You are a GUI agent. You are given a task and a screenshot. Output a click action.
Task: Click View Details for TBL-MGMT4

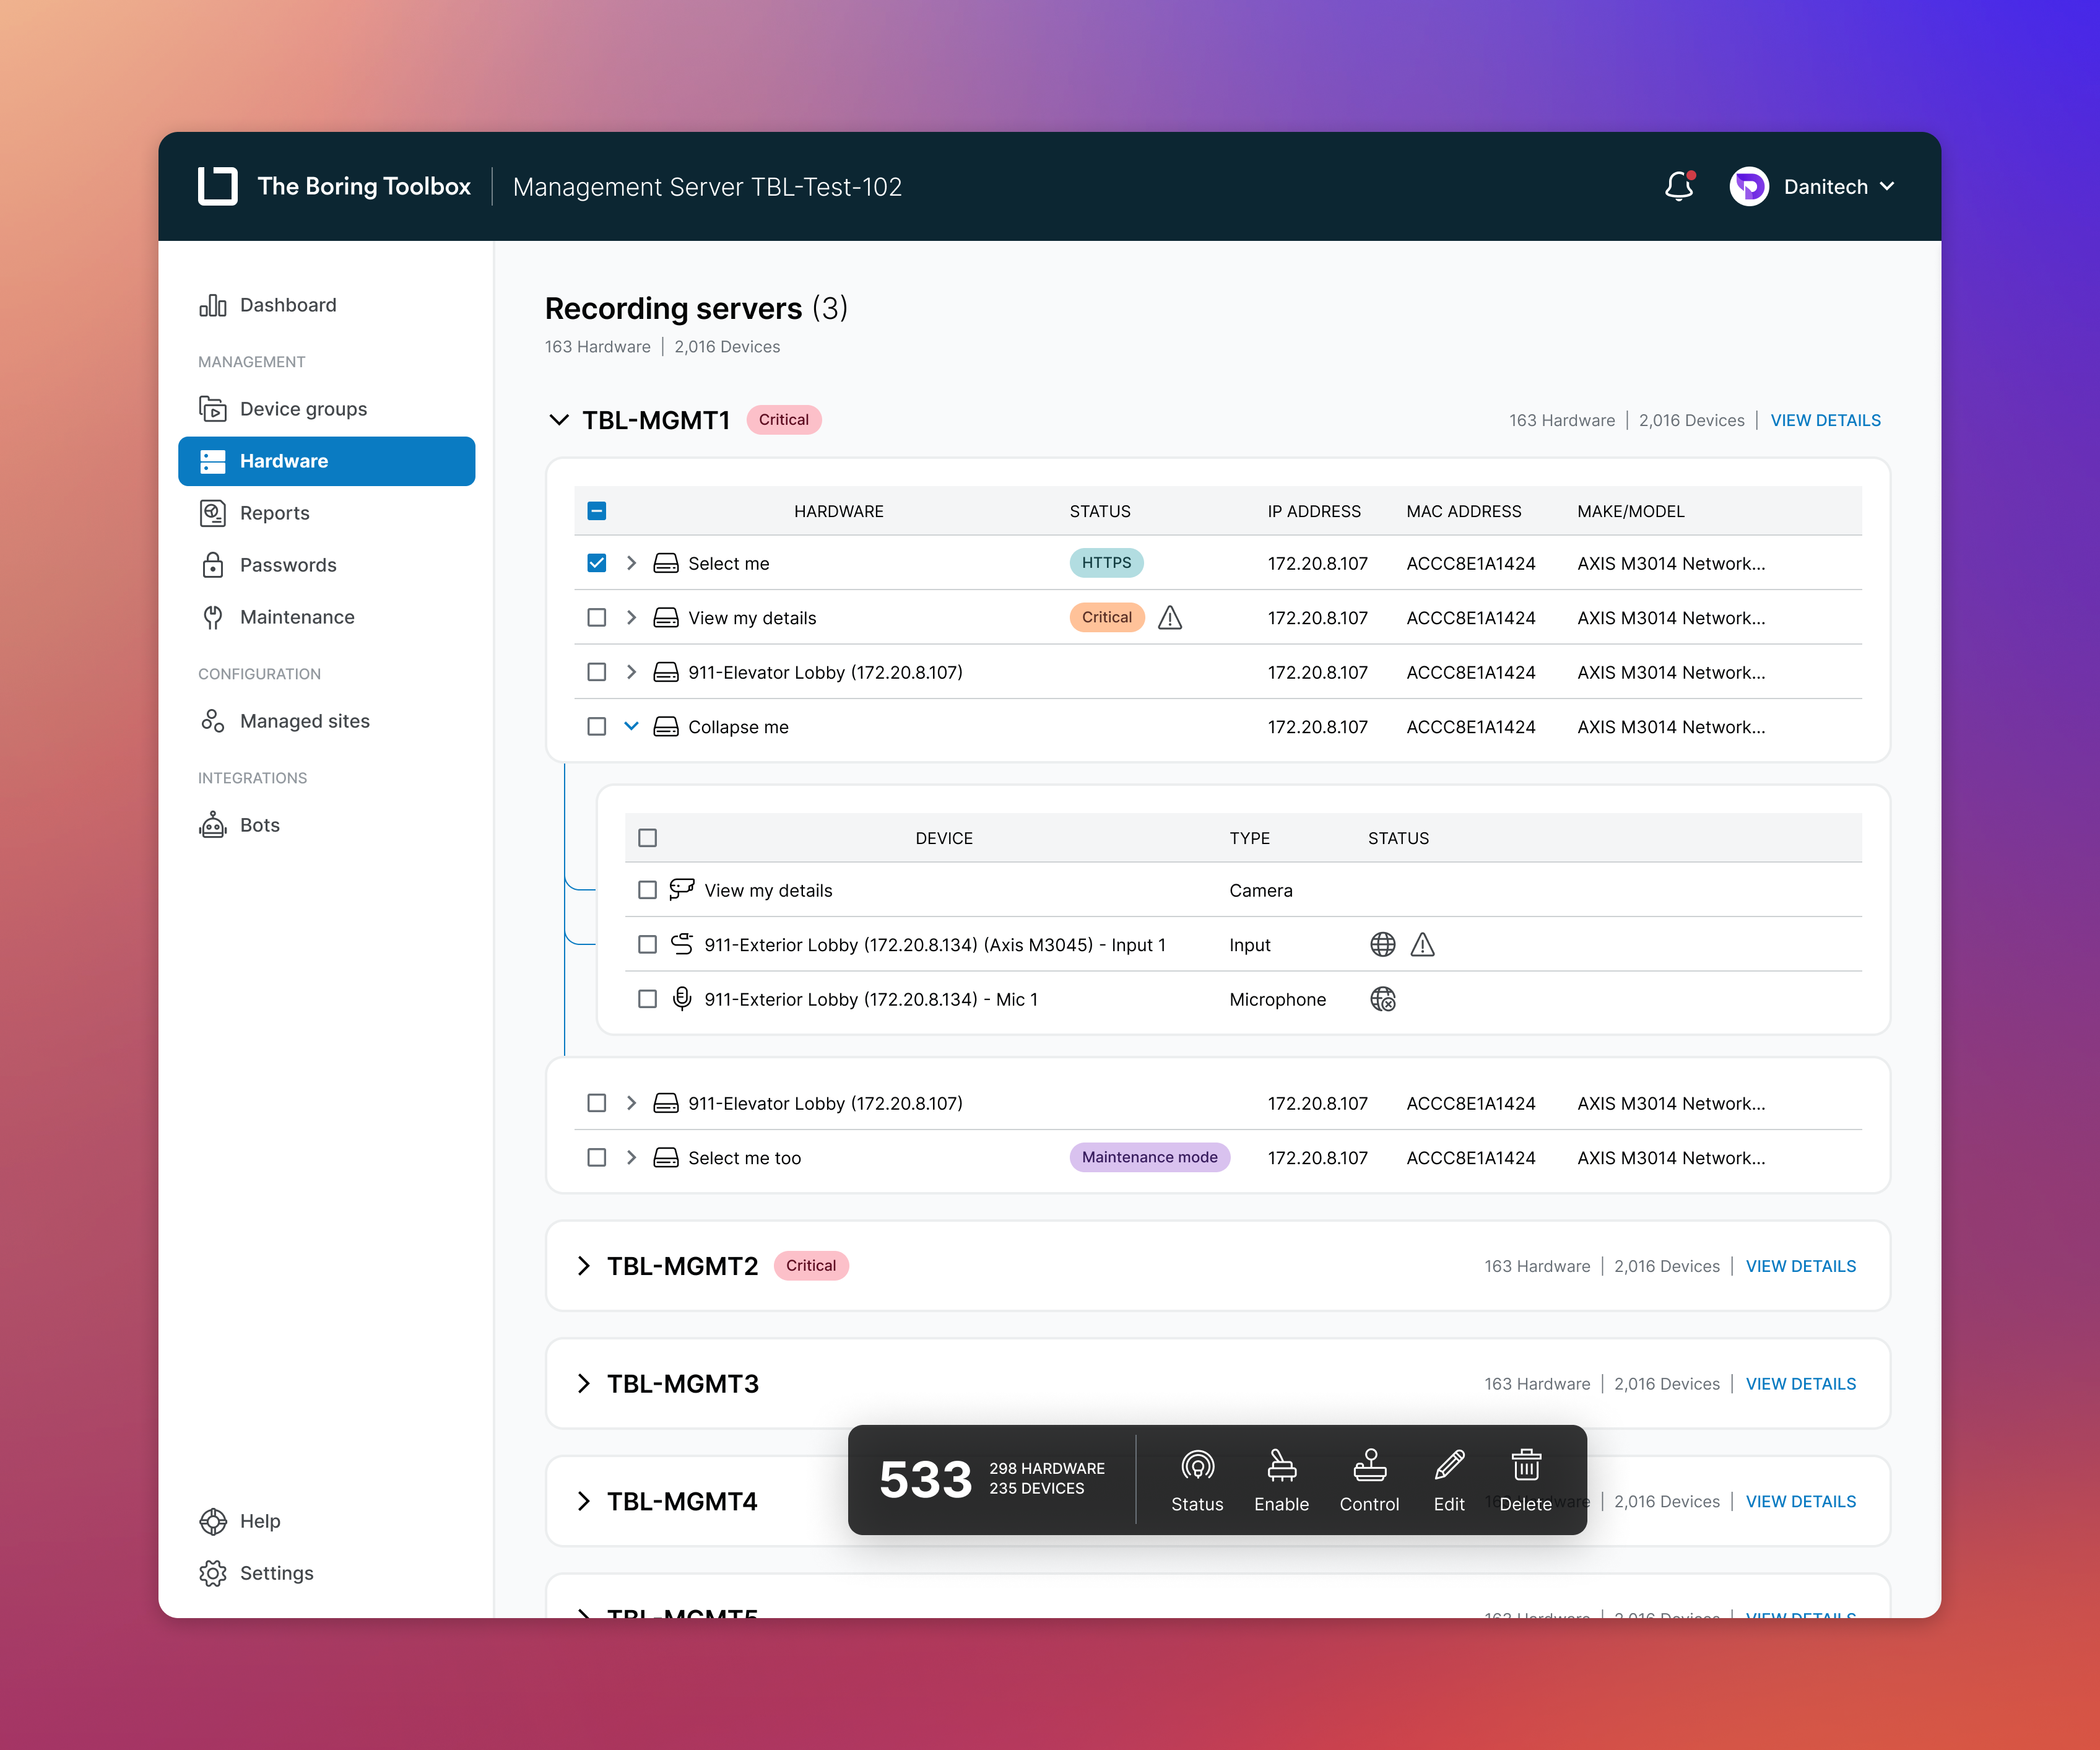(x=1800, y=1502)
